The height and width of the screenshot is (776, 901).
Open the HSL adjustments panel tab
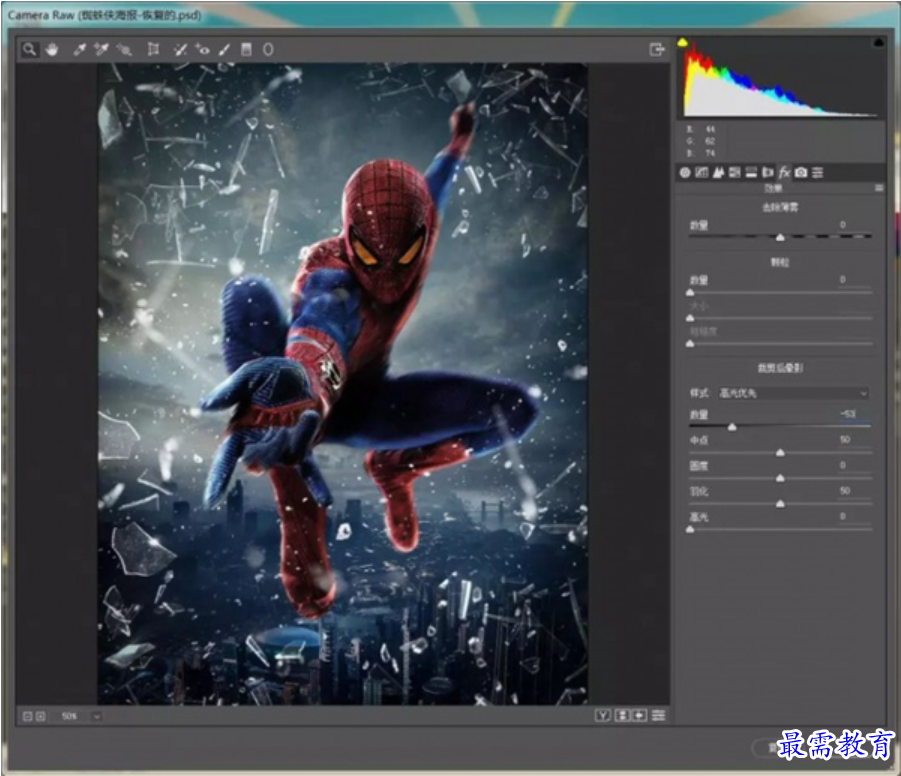pyautogui.click(x=735, y=172)
